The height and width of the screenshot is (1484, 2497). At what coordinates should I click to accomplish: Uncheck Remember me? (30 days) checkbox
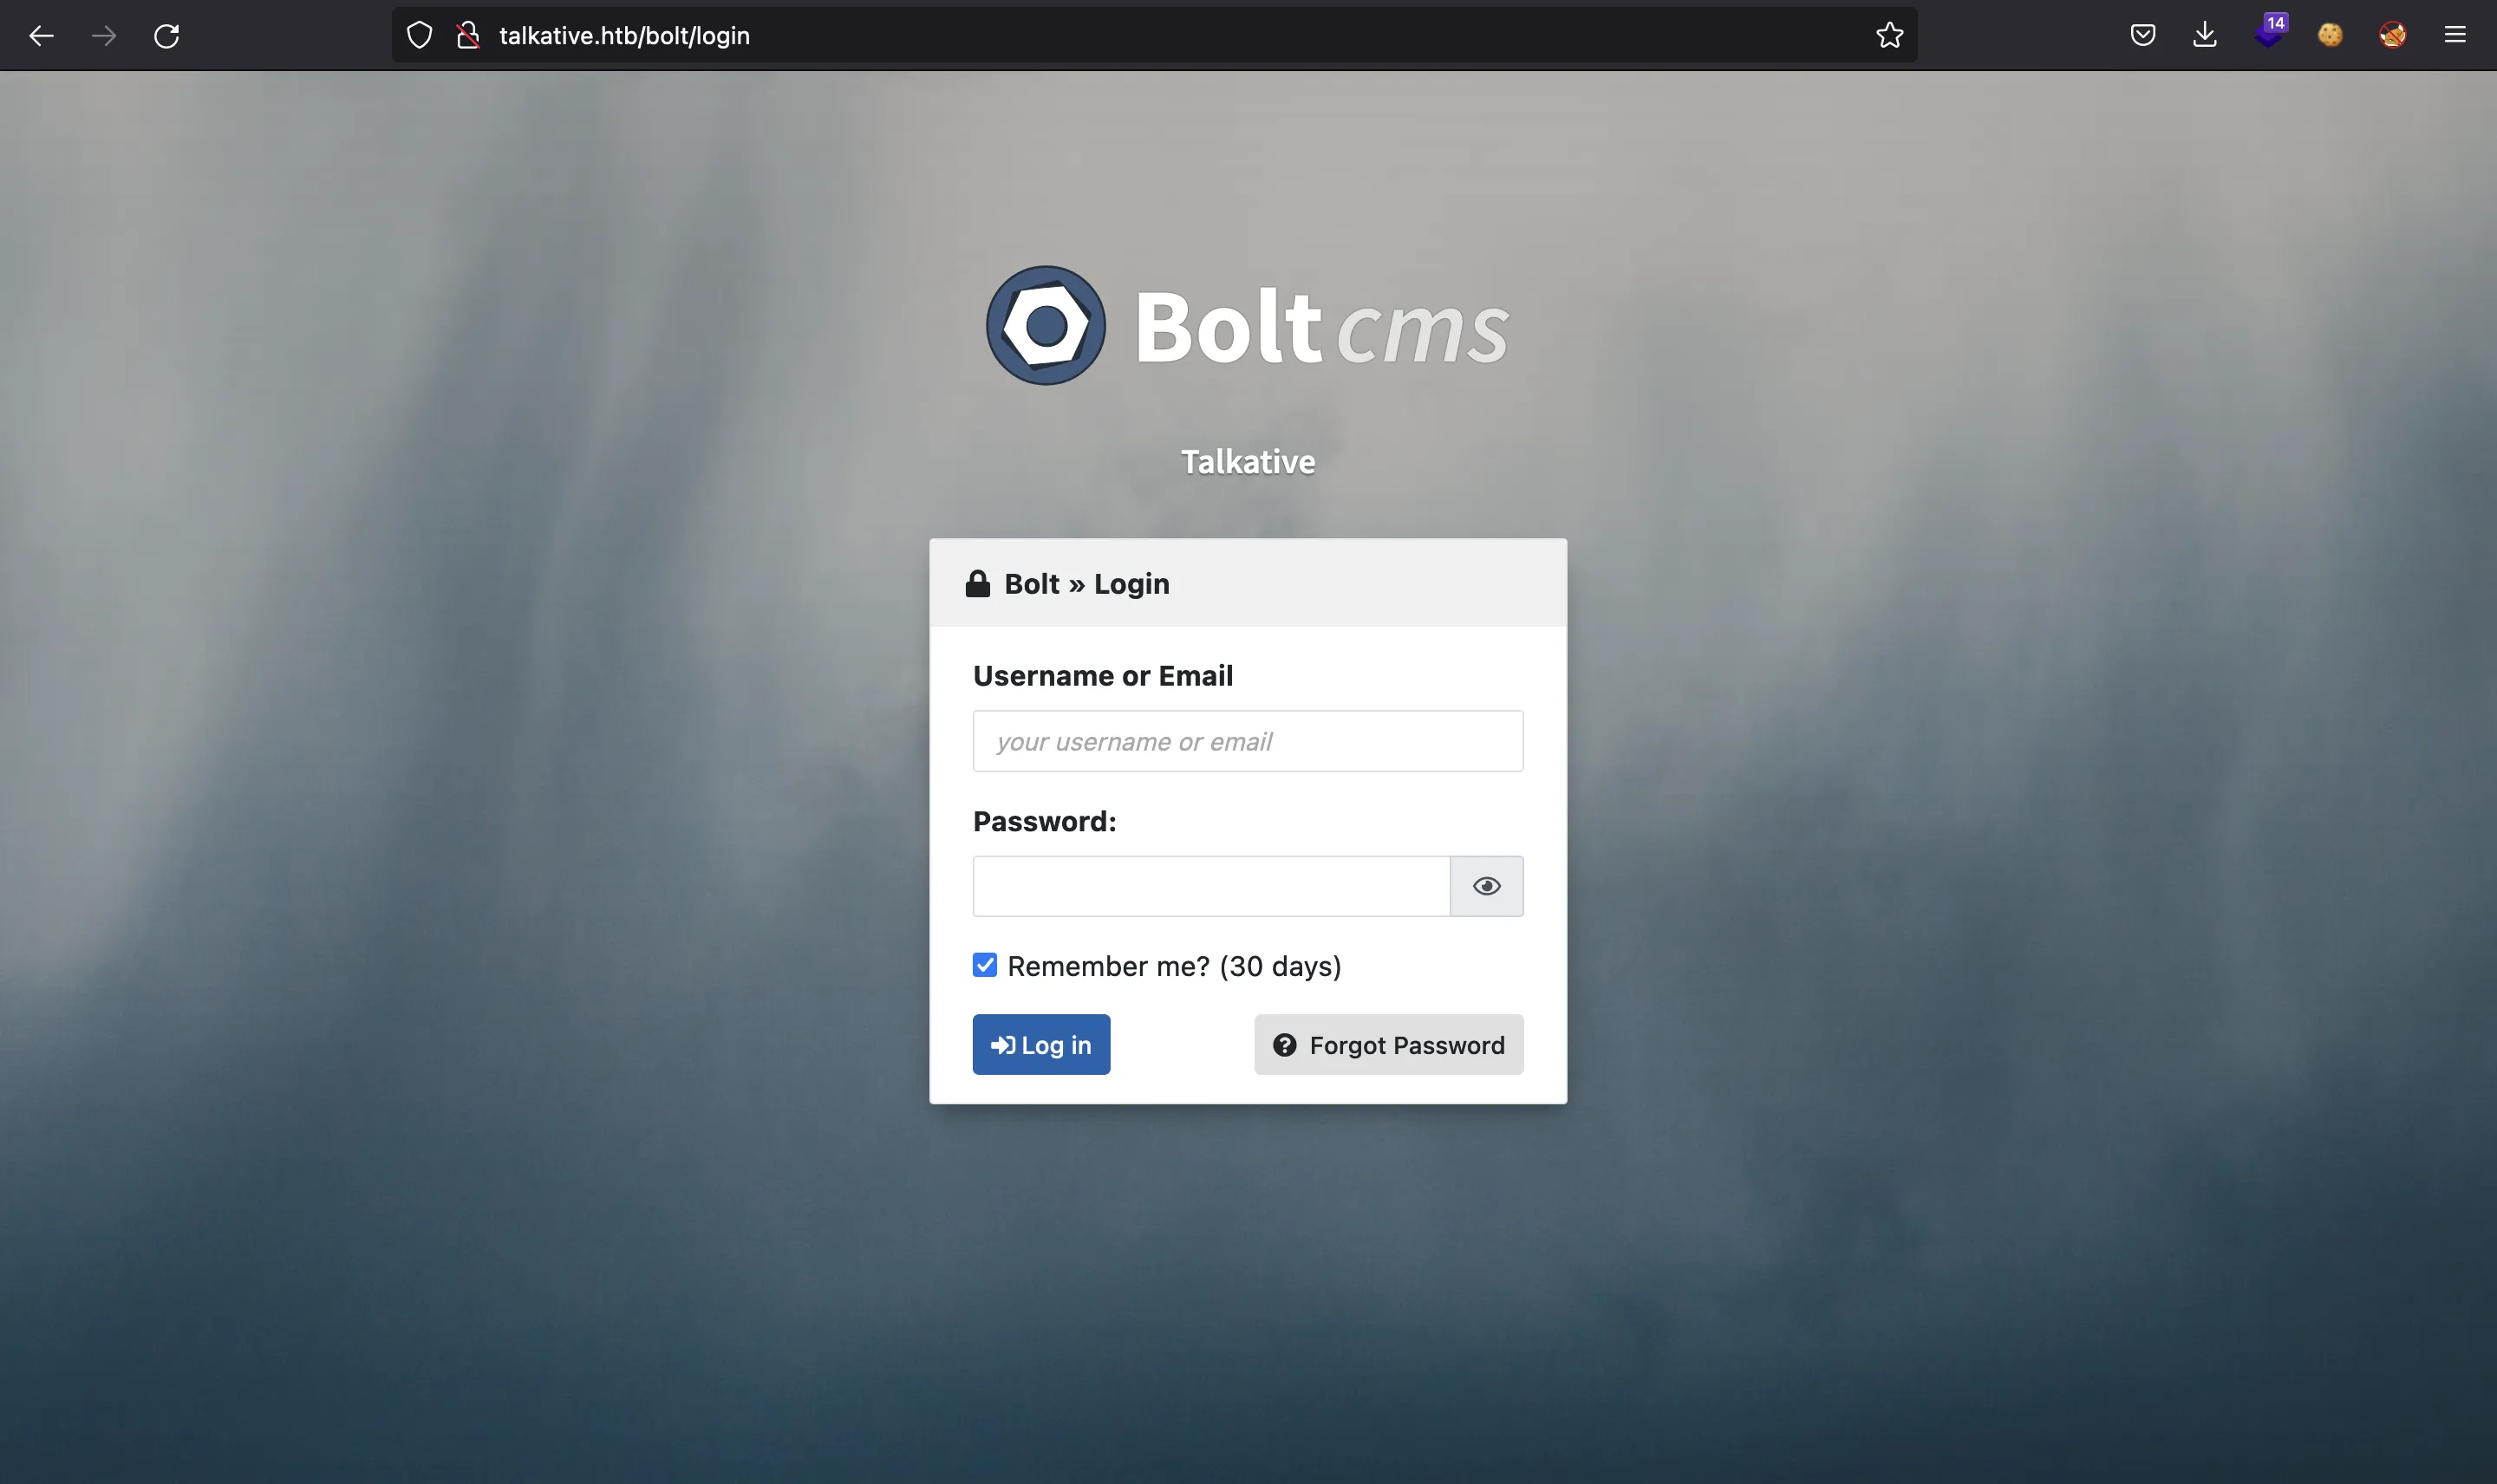tap(985, 965)
